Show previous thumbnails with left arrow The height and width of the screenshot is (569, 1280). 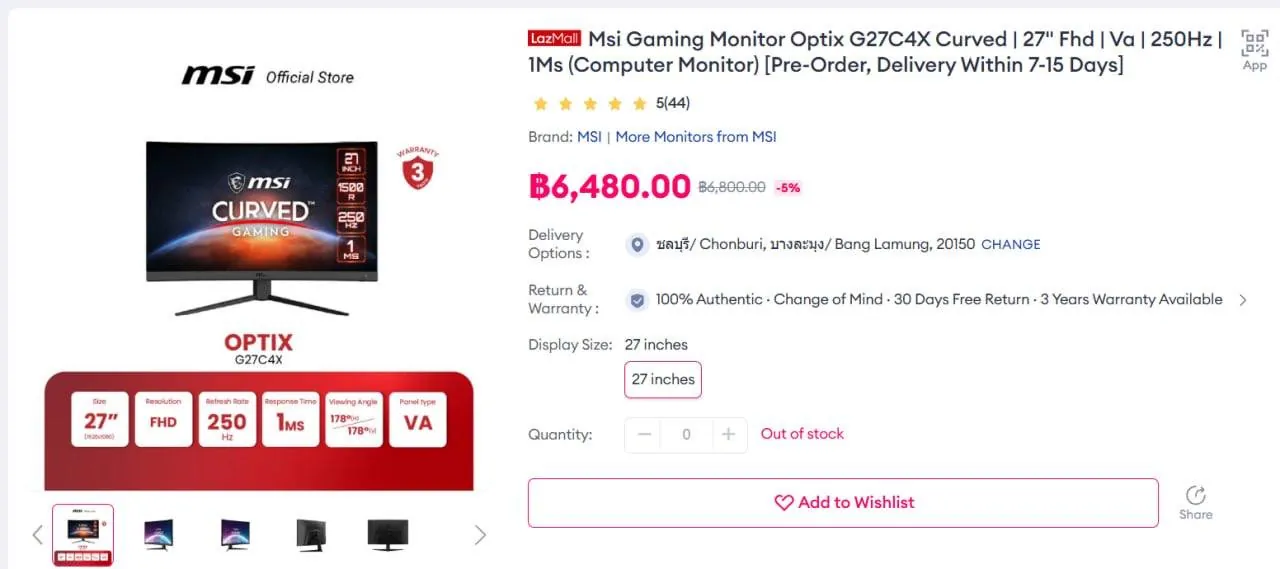pyautogui.click(x=38, y=535)
